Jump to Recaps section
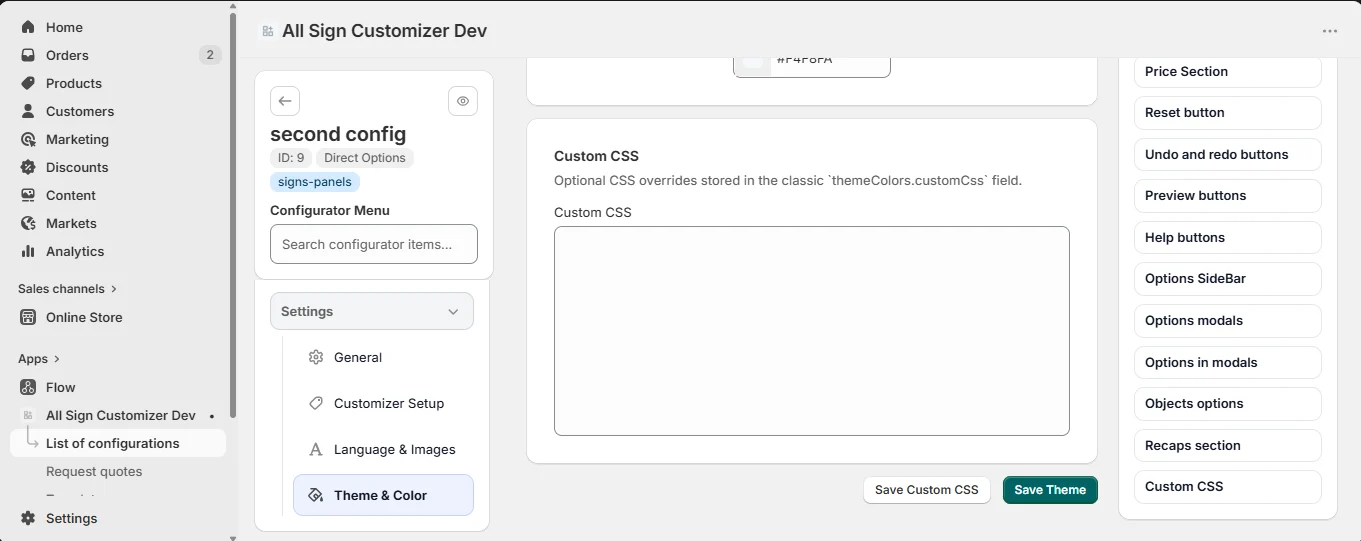 coord(1227,445)
